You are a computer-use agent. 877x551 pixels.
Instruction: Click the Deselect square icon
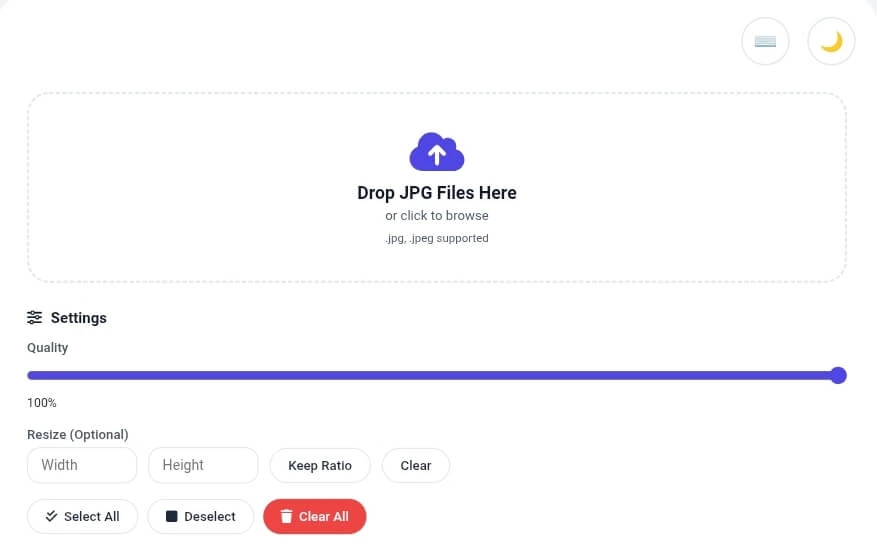pyautogui.click(x=172, y=516)
